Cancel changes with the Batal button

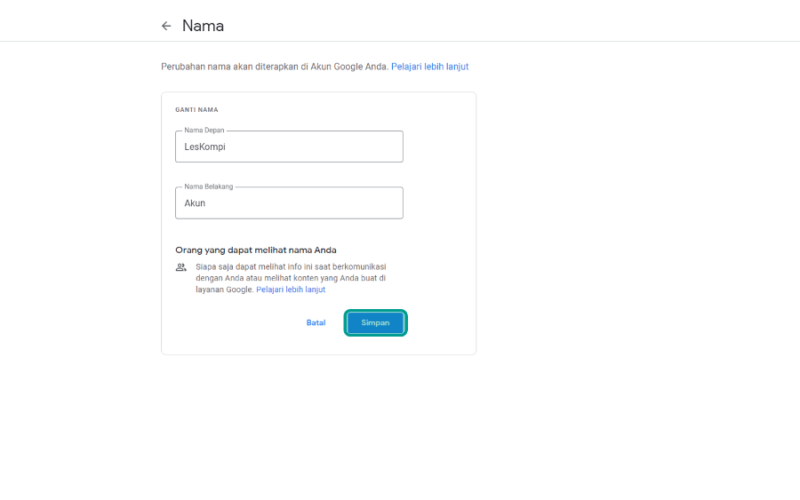coord(316,323)
